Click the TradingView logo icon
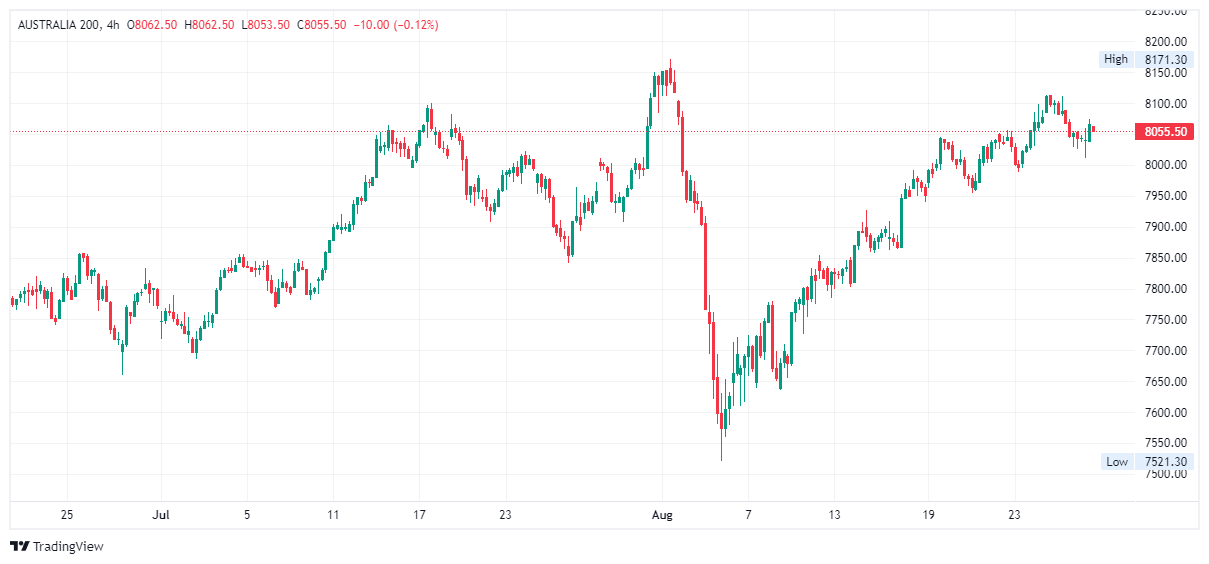 19,546
